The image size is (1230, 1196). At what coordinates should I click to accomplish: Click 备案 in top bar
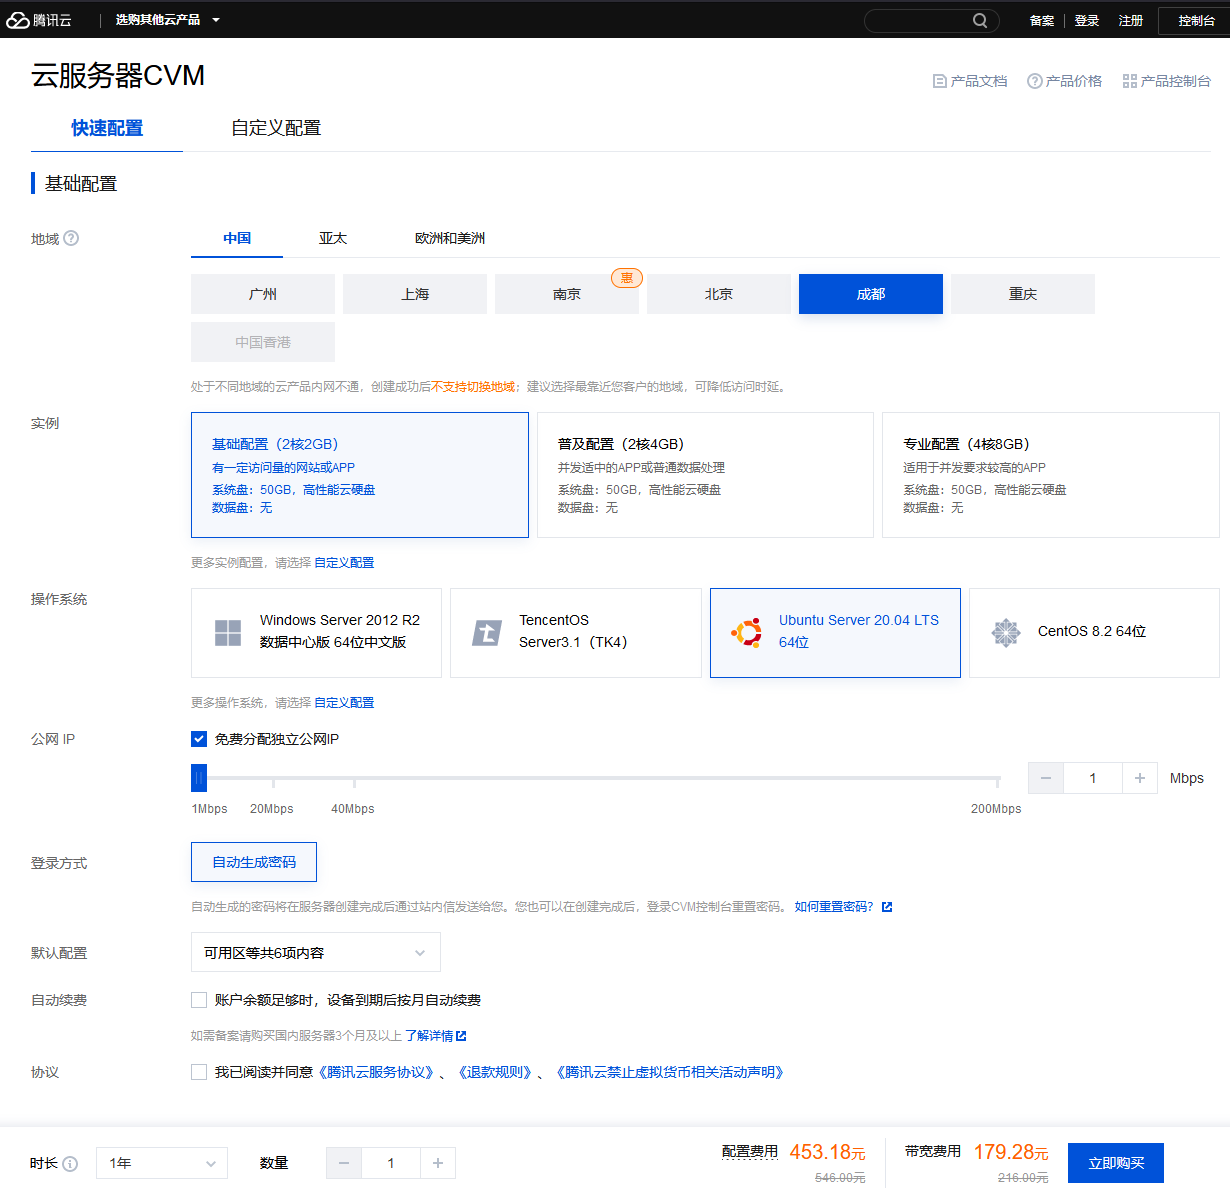pos(1042,20)
